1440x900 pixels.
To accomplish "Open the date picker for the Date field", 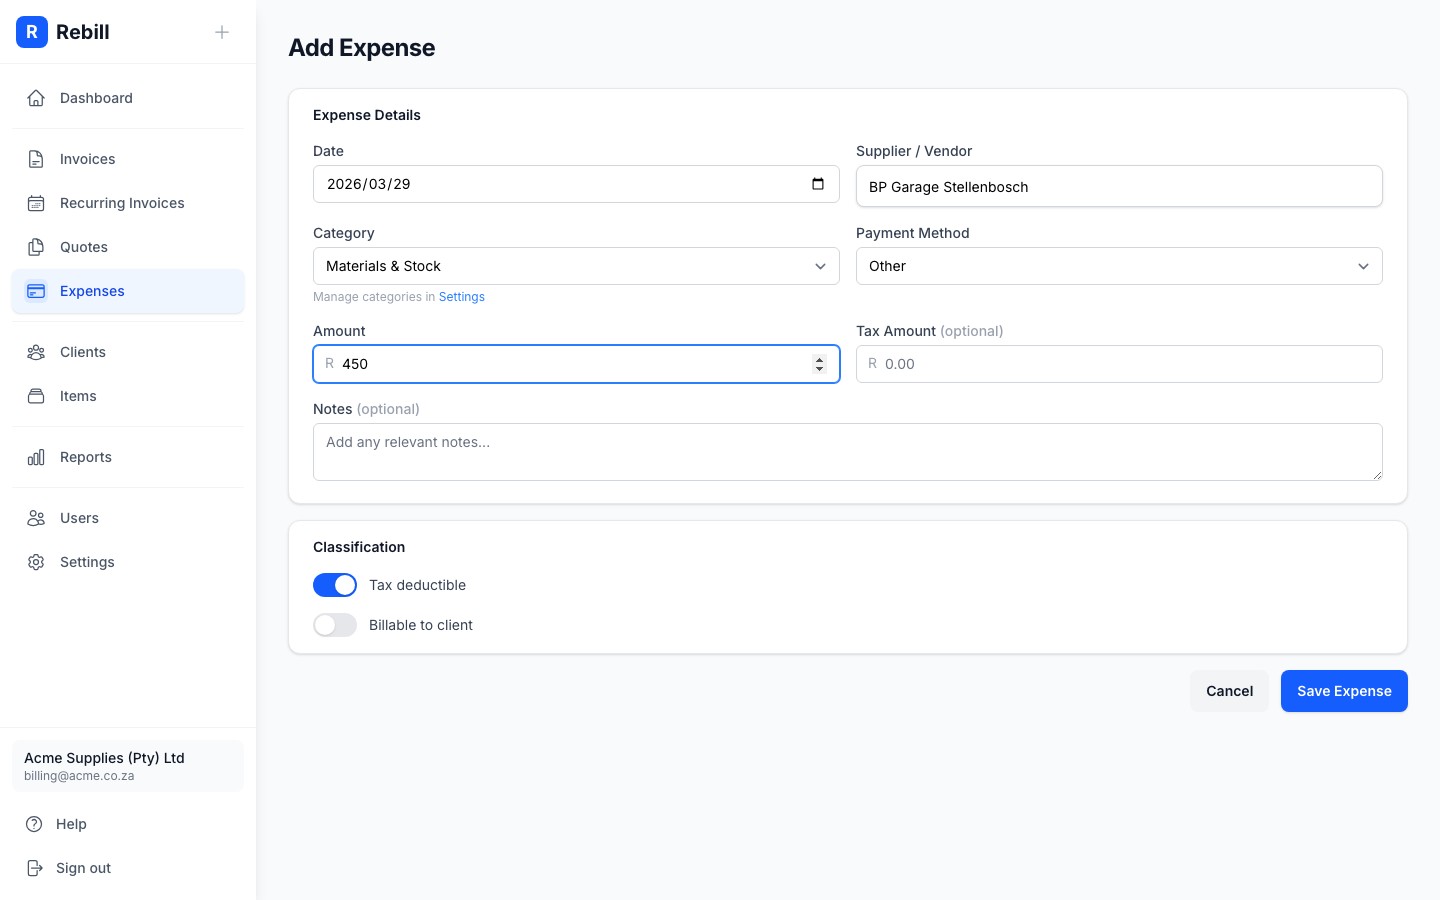I will click(x=818, y=184).
